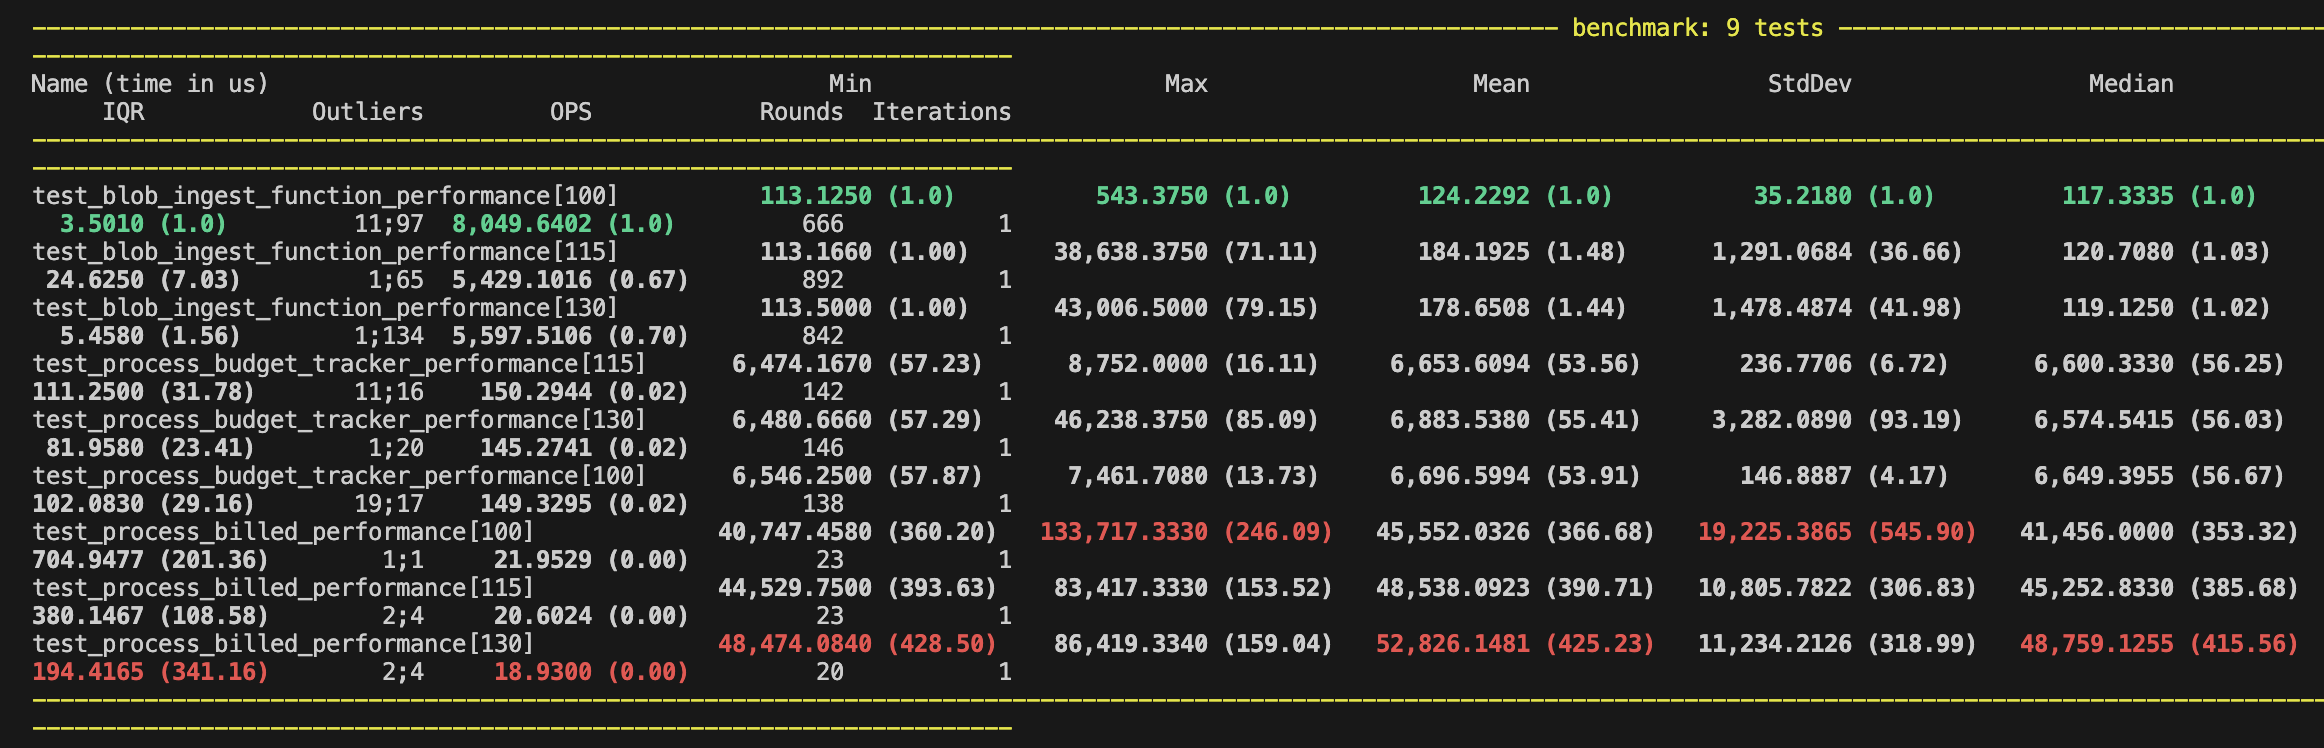Click the Outliers value 1;134
2324x748 pixels.
coord(389,336)
